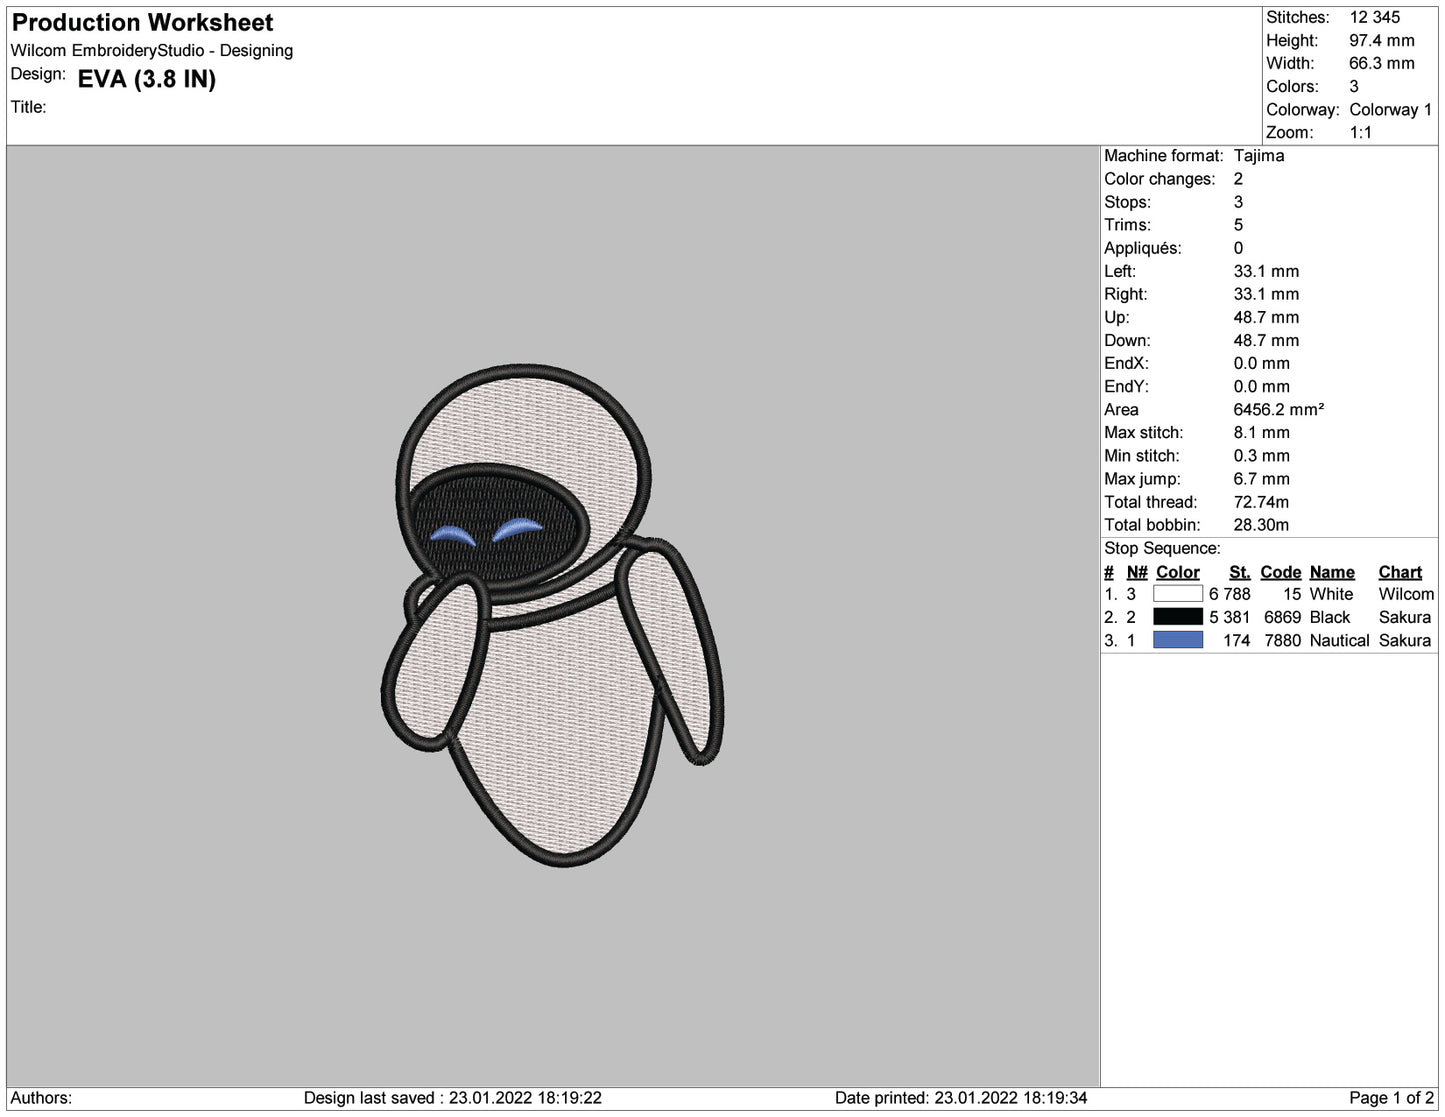The height and width of the screenshot is (1117, 1445).
Task: Click the EVA embroidery design preview
Action: pyautogui.click(x=552, y=614)
